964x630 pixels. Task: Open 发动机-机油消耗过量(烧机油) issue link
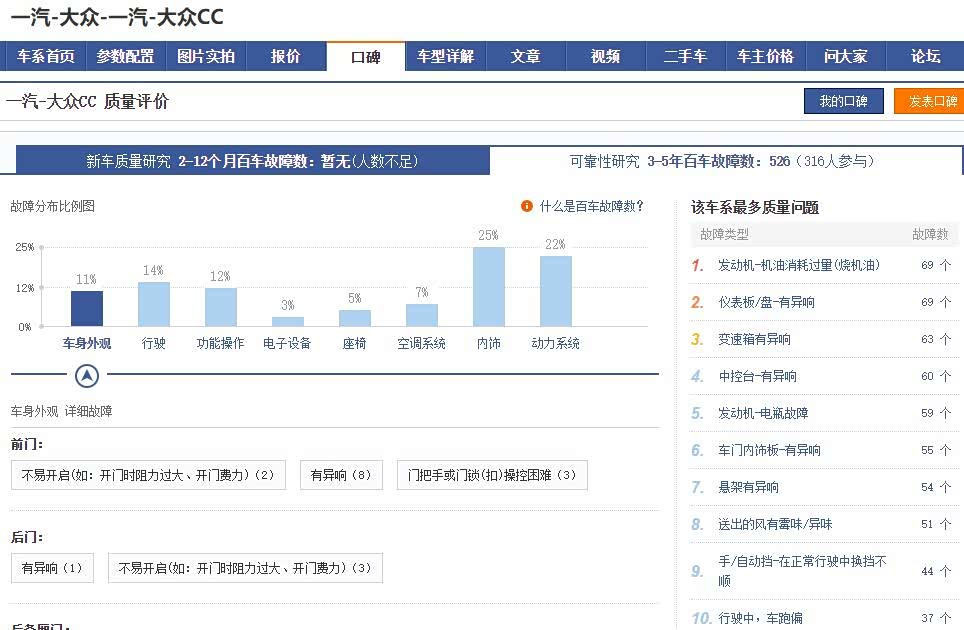798,265
